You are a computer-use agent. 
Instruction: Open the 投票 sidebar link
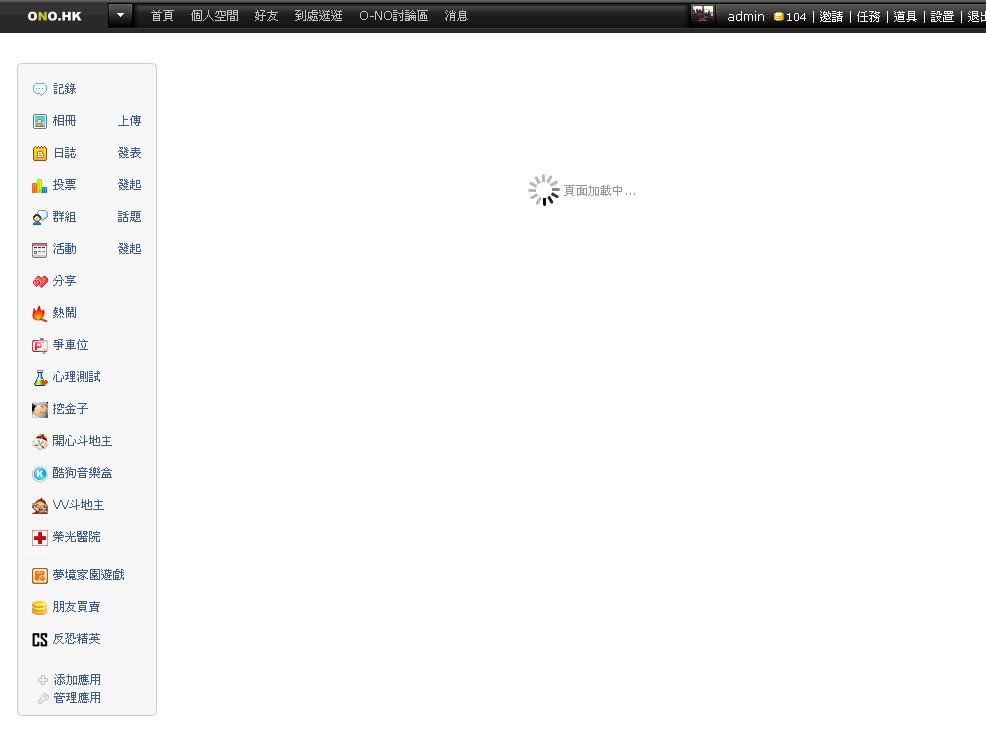coord(64,185)
